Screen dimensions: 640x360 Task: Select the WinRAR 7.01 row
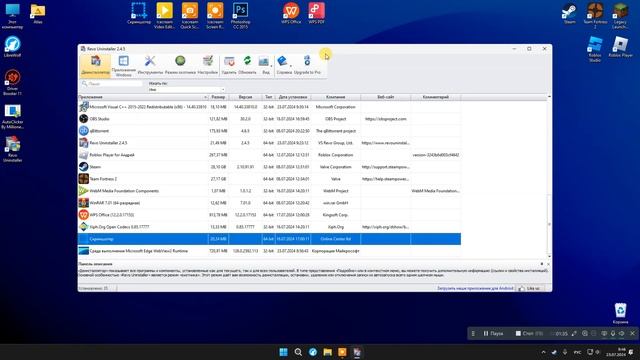click(269, 203)
